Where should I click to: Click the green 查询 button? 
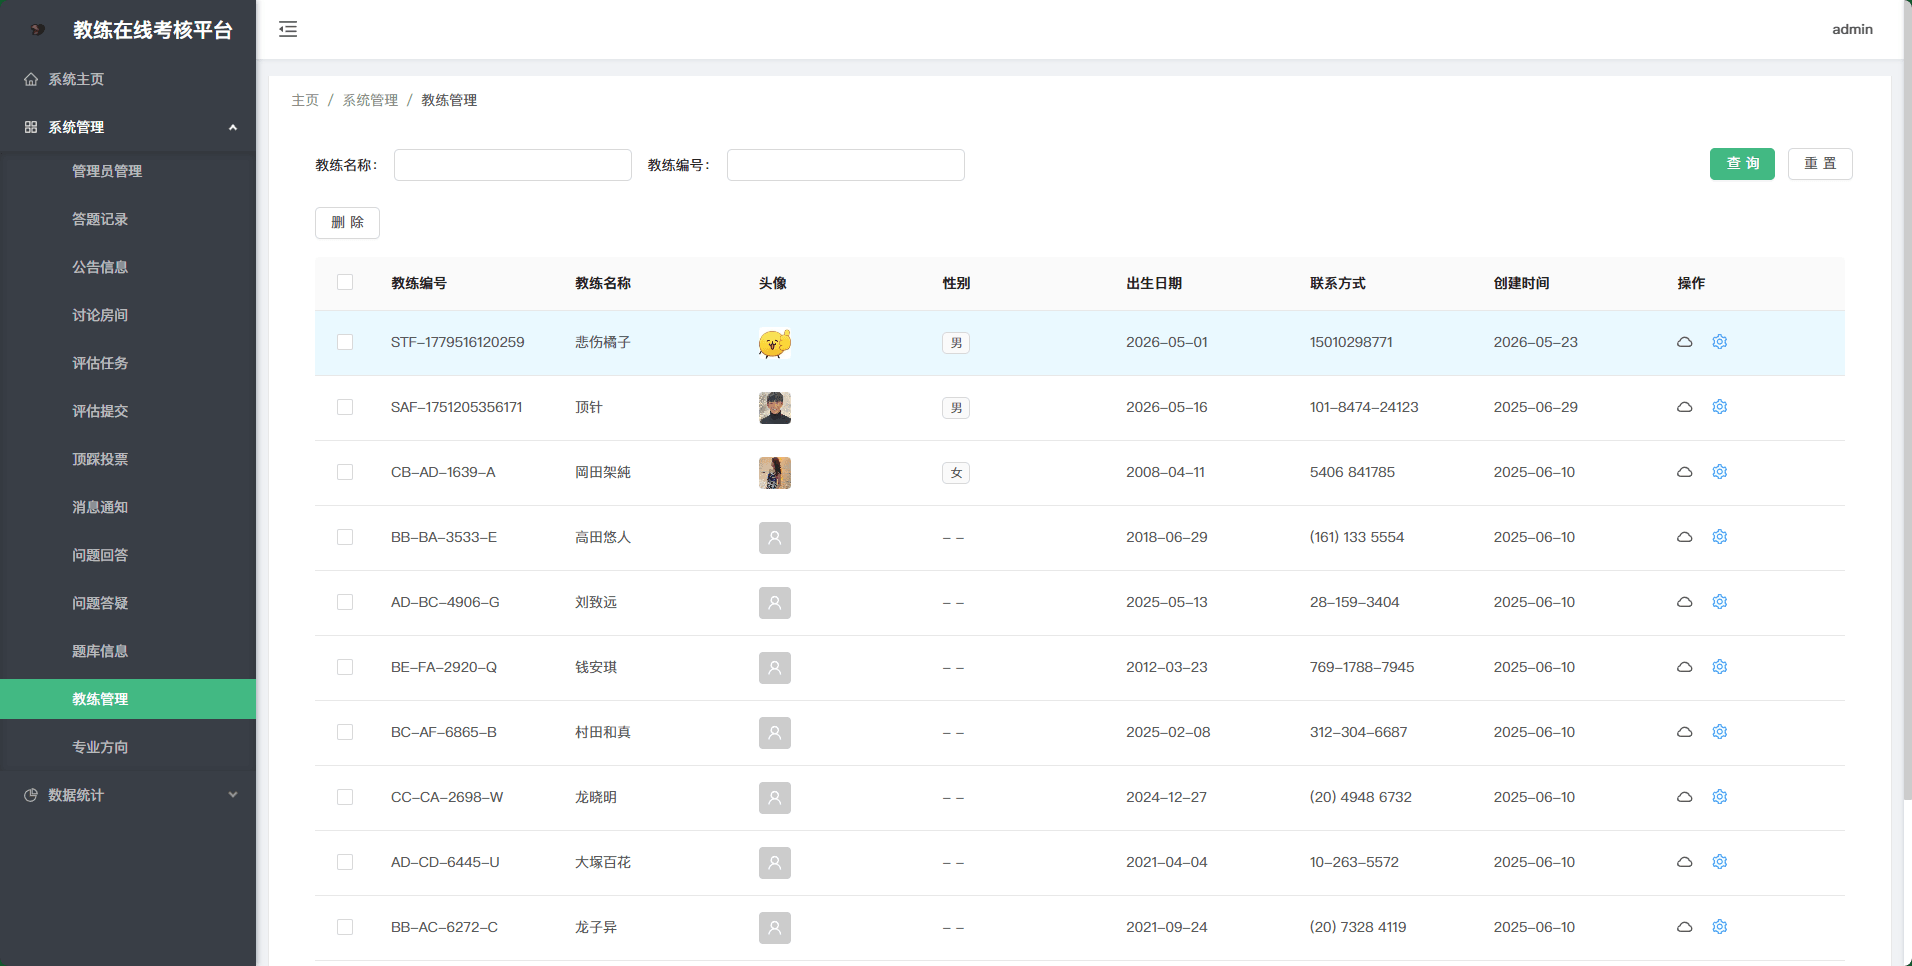coord(1742,164)
